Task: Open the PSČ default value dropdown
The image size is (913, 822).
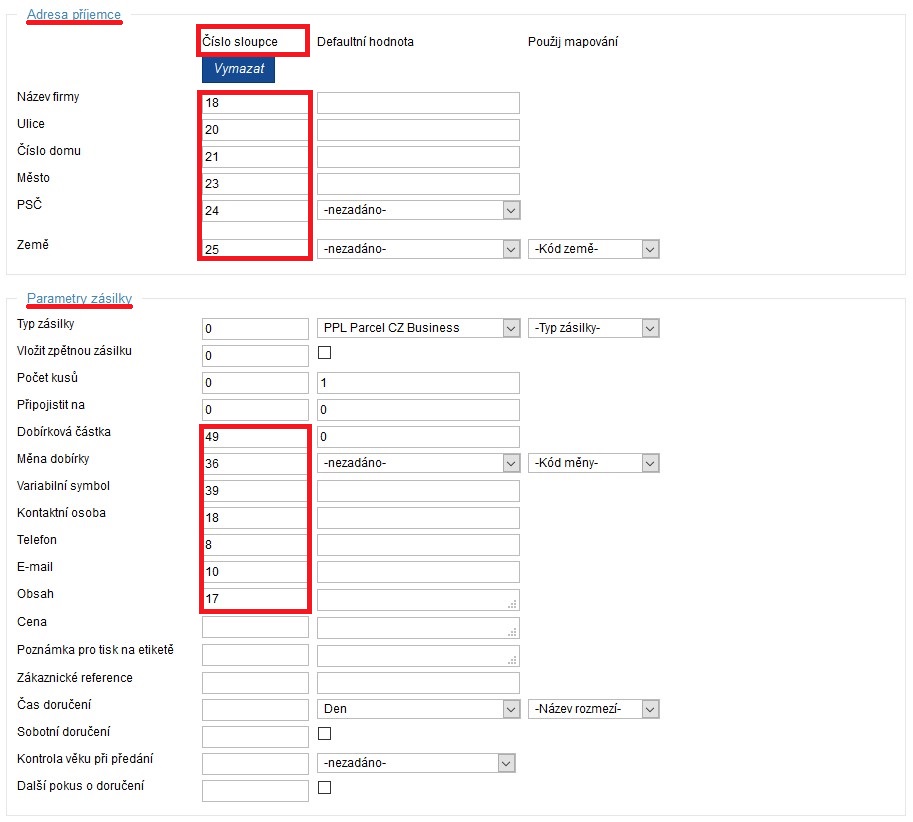Action: (418, 210)
